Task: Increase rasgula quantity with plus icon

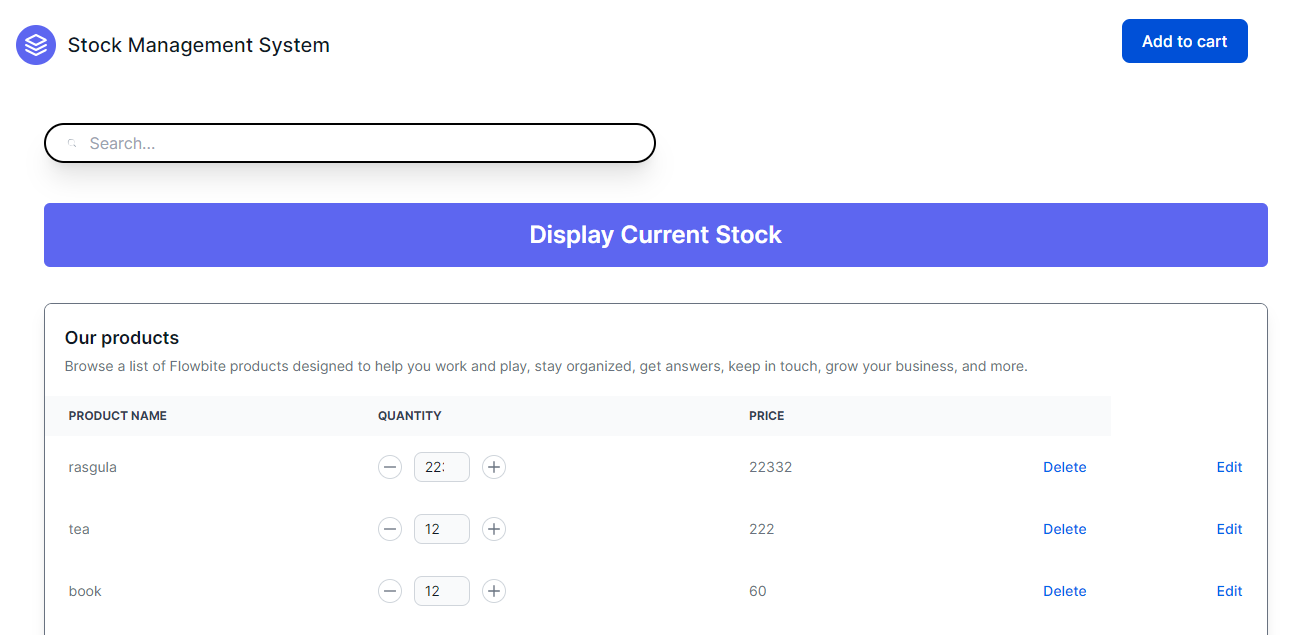Action: click(494, 467)
